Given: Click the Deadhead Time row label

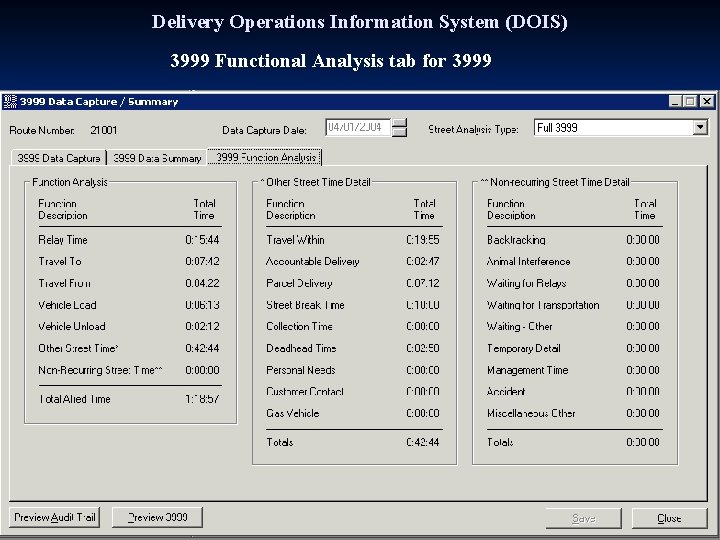Looking at the screenshot, I should coord(301,349).
